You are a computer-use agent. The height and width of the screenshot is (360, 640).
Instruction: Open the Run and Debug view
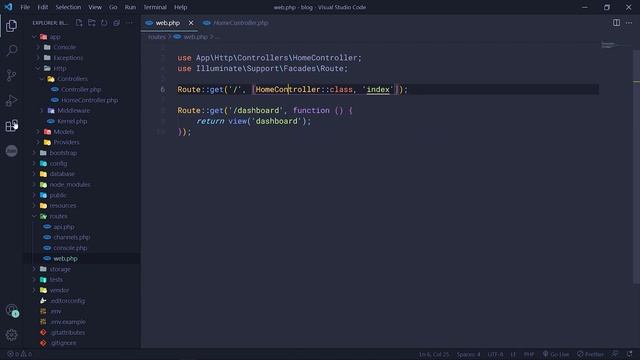click(11, 100)
